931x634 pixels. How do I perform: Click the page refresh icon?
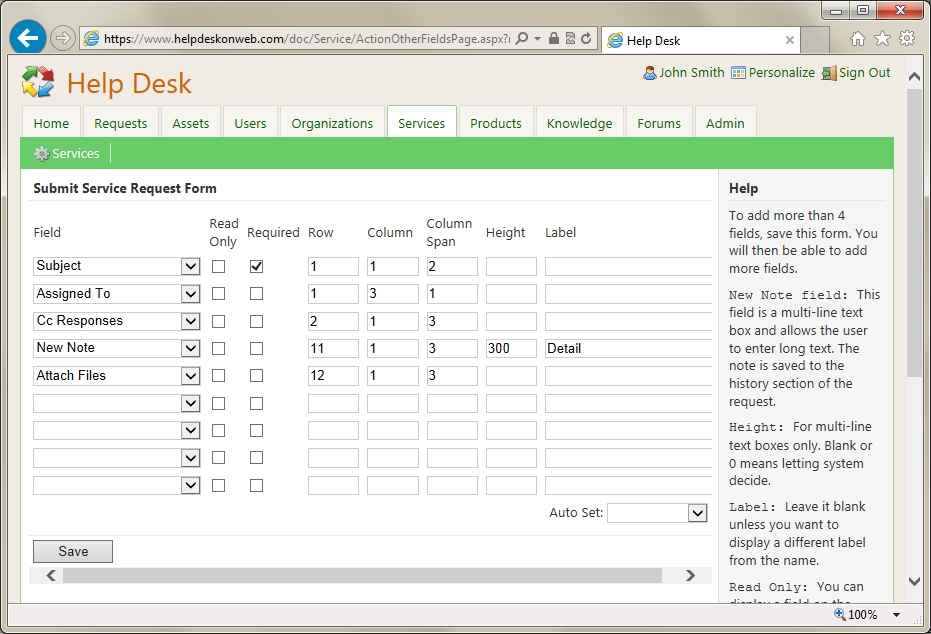coord(586,39)
